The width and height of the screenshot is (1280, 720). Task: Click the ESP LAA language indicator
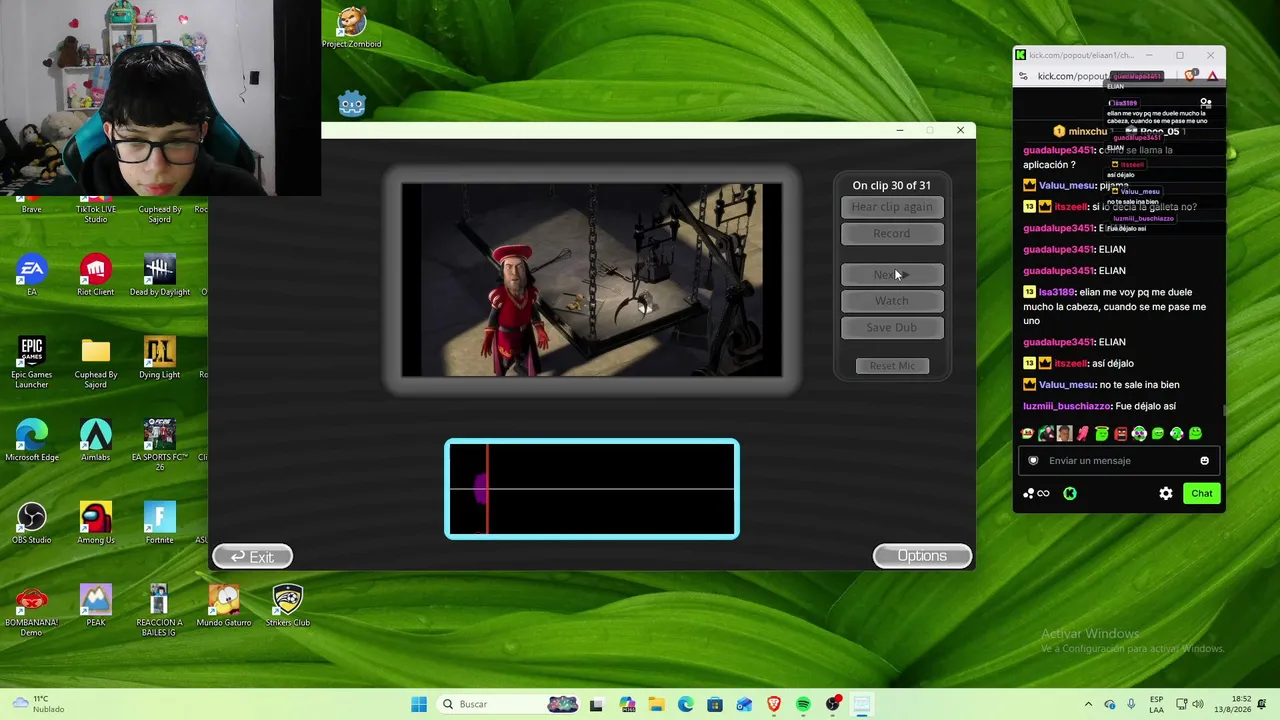click(1157, 705)
